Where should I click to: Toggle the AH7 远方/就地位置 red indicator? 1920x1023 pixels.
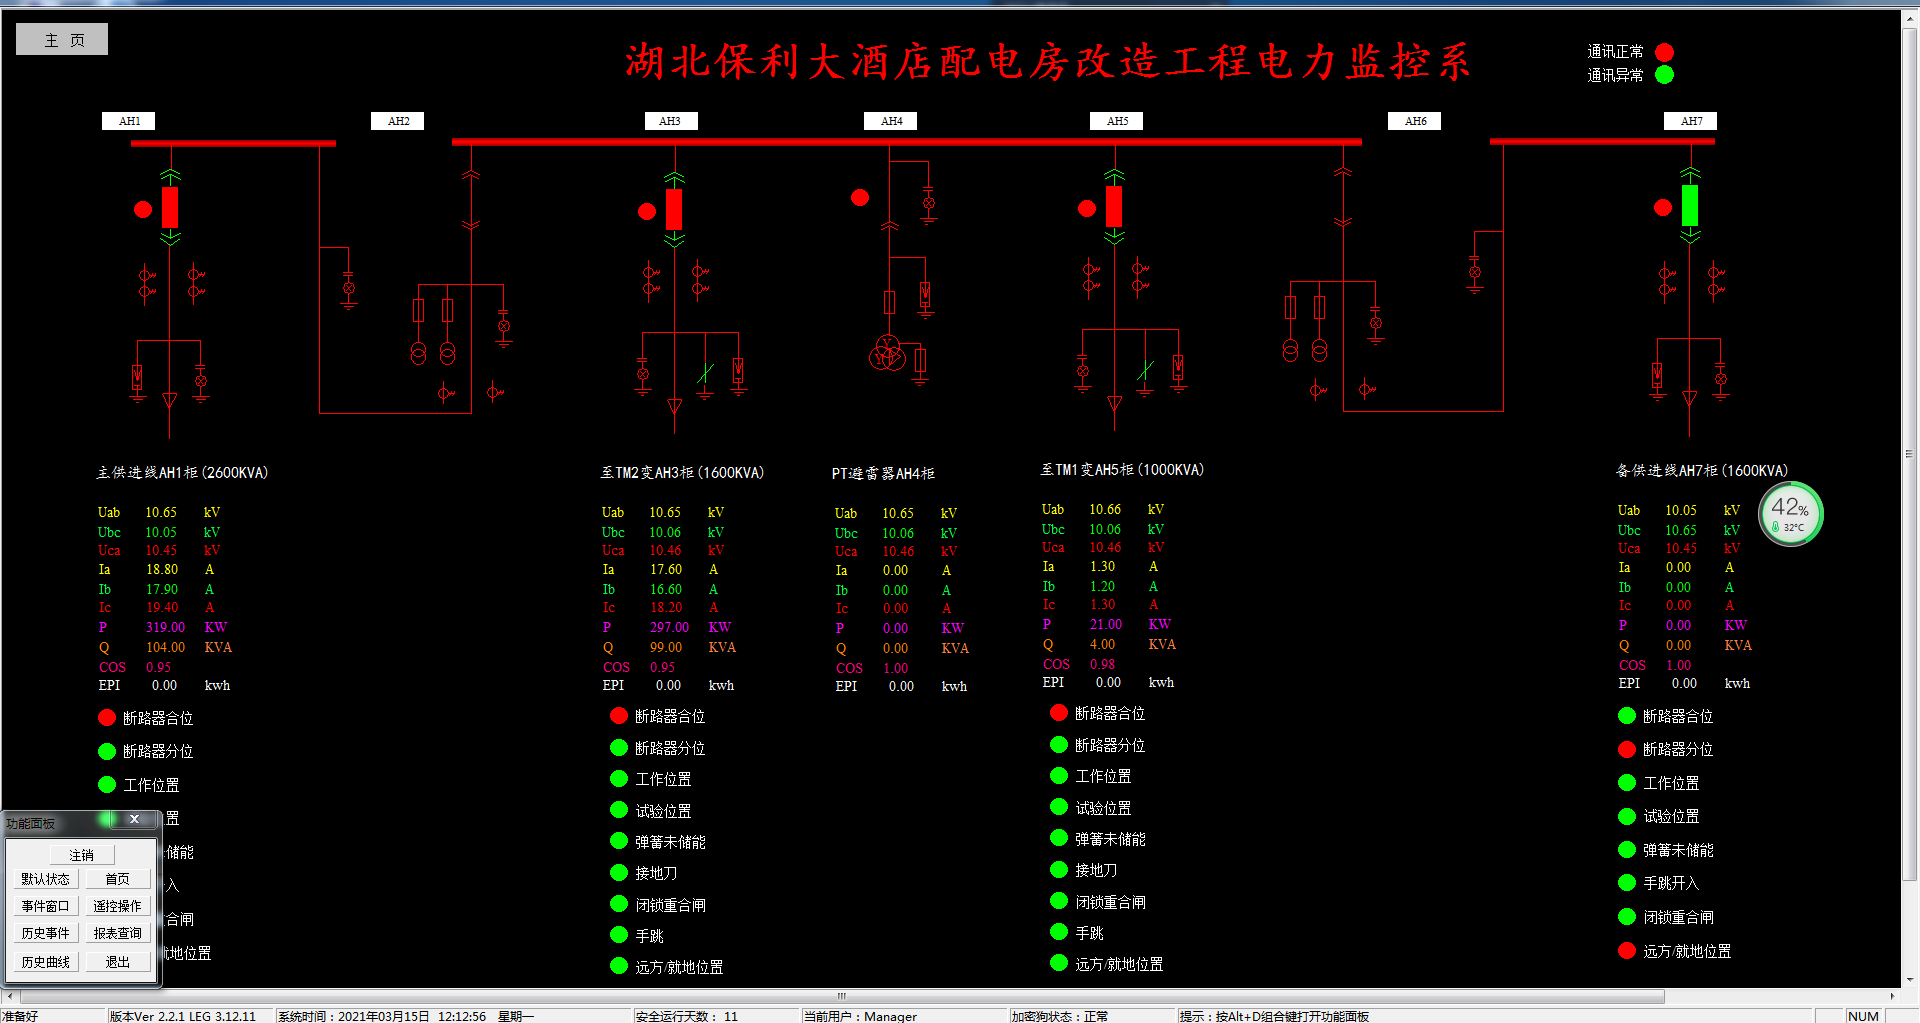(1627, 951)
